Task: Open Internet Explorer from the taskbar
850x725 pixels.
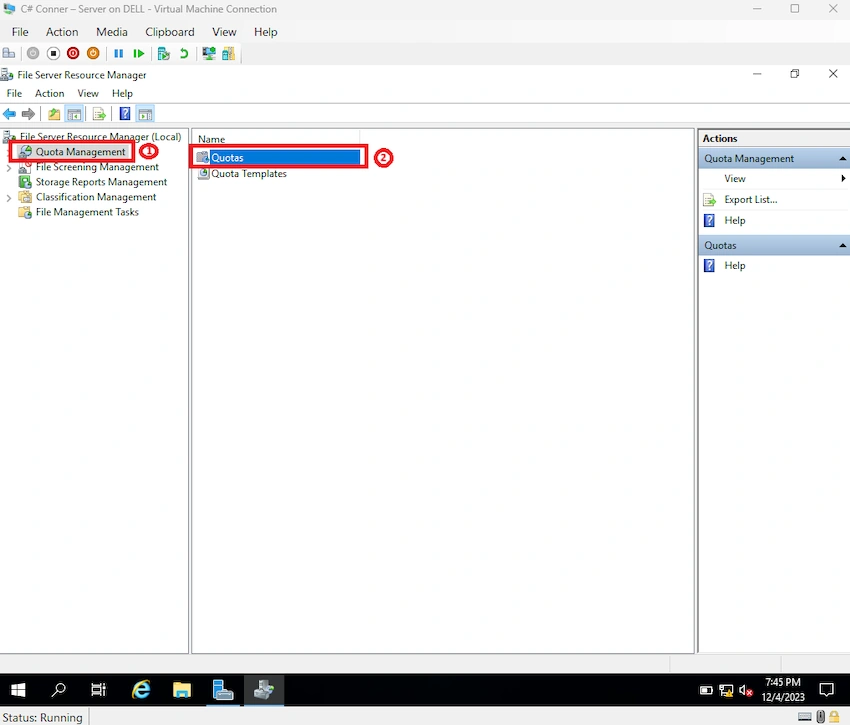Action: coord(141,690)
